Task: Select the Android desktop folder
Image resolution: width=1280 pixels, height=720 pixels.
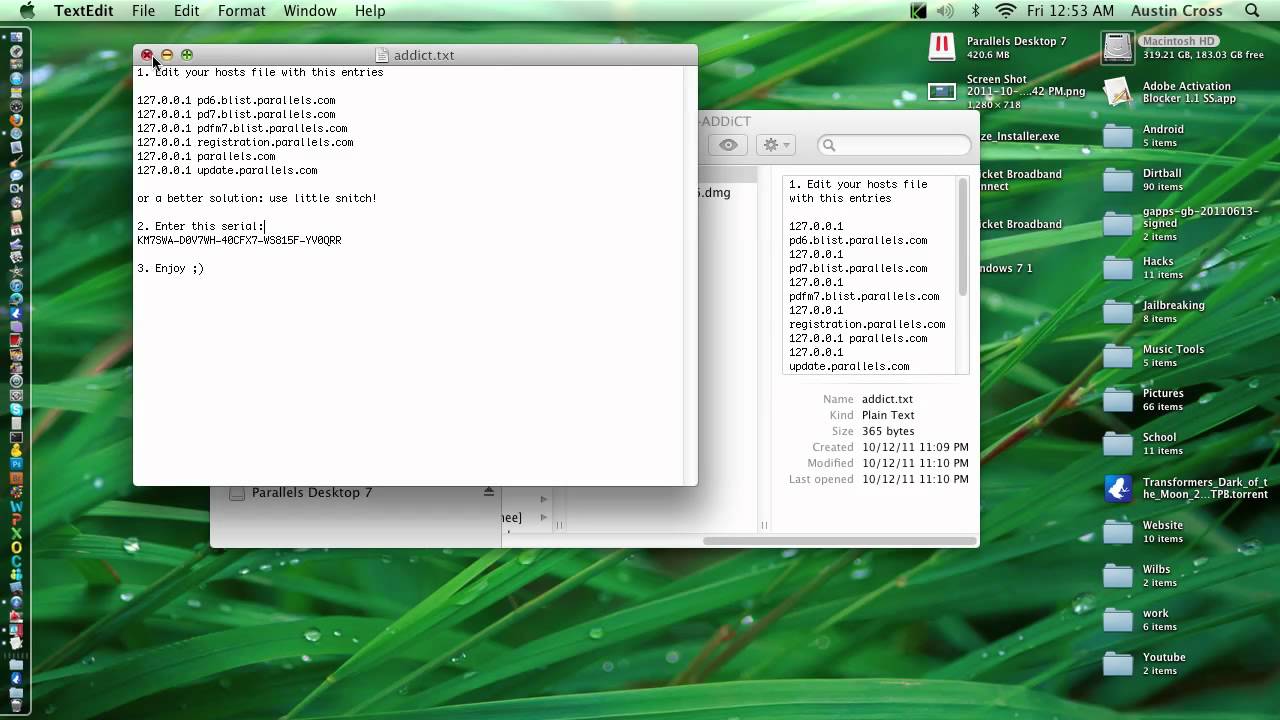Action: pyautogui.click(x=1118, y=136)
